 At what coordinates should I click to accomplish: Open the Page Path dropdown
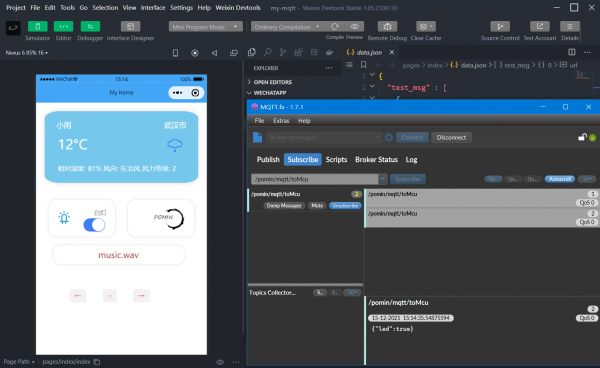(19, 361)
